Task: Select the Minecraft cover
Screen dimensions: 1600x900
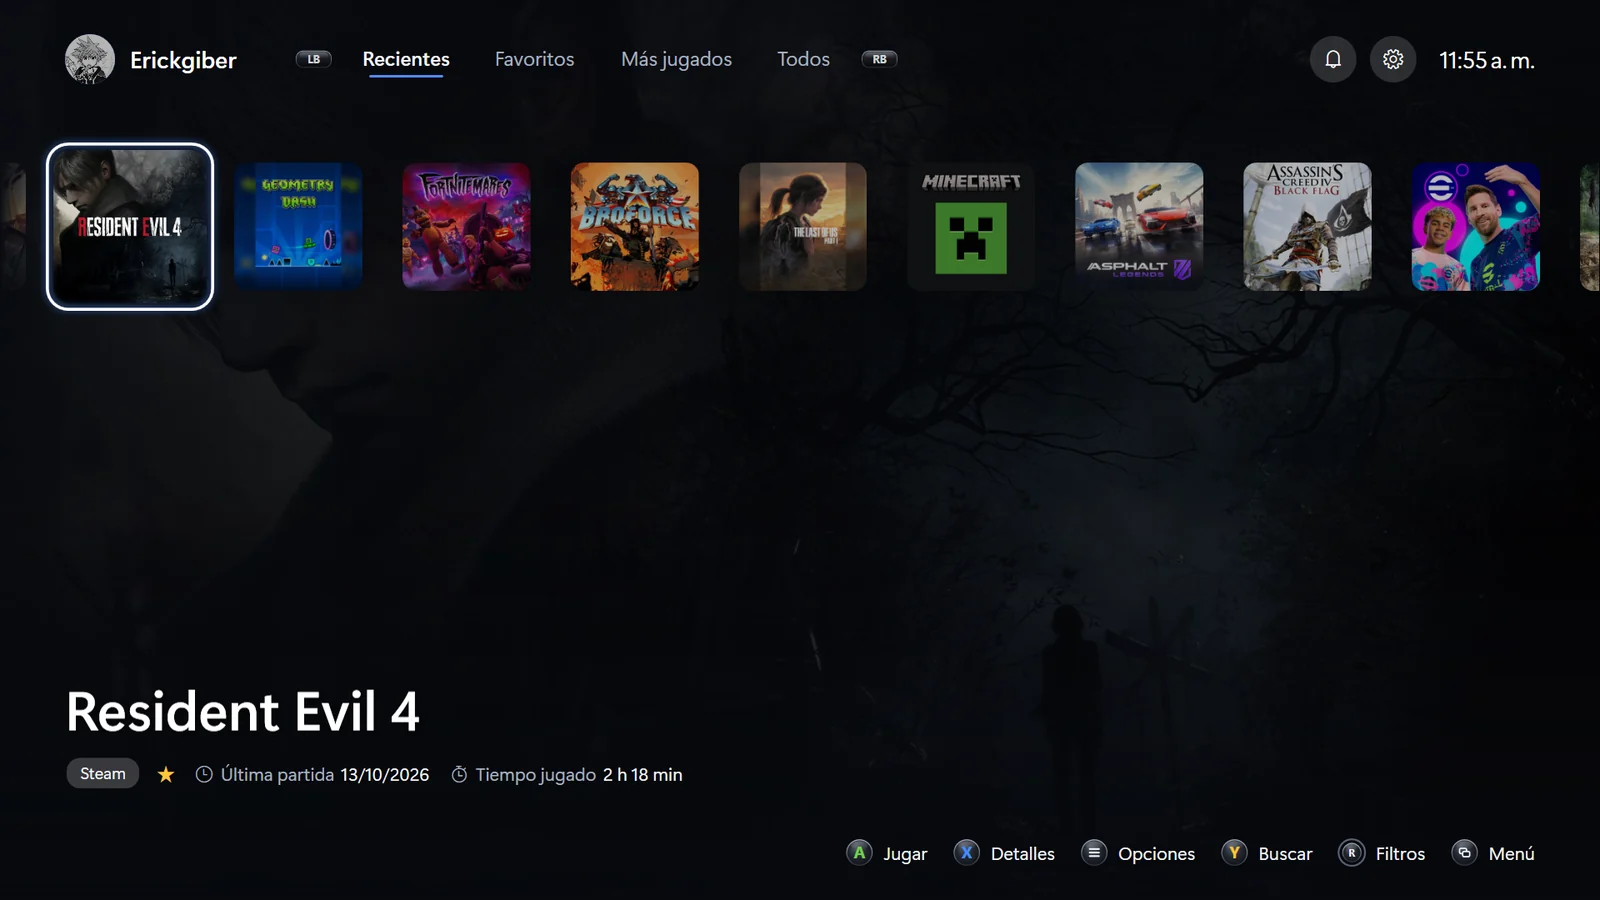Action: coord(971,227)
